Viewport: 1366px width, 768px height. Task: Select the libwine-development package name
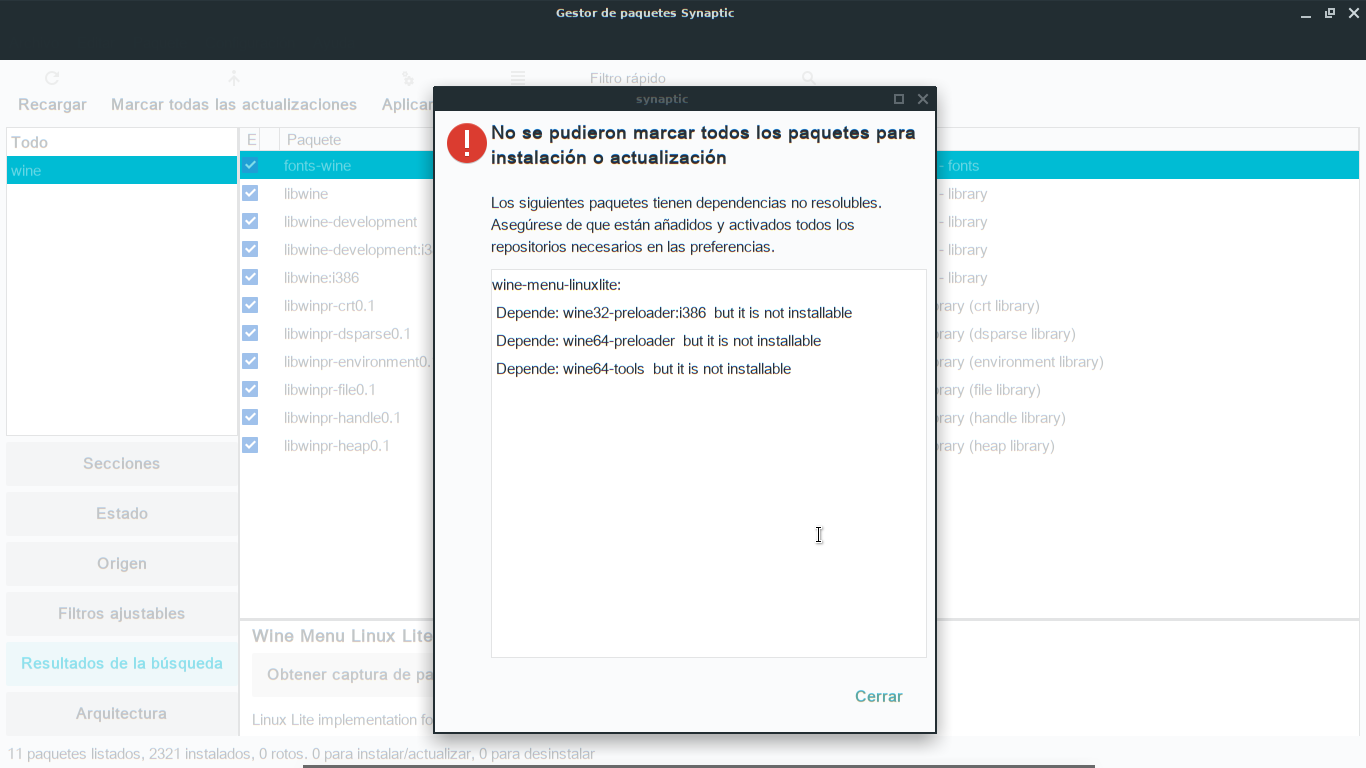350,221
